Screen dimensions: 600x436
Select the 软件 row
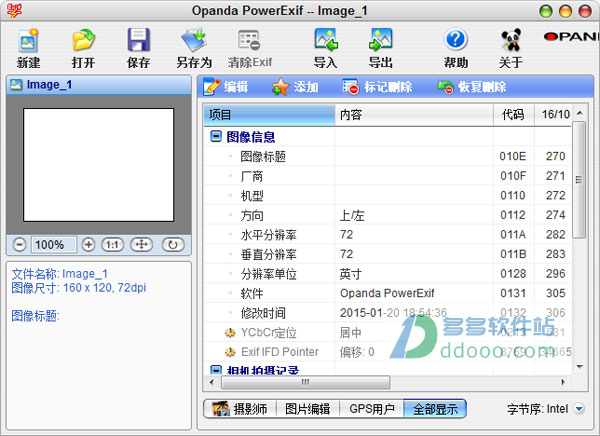click(388, 293)
